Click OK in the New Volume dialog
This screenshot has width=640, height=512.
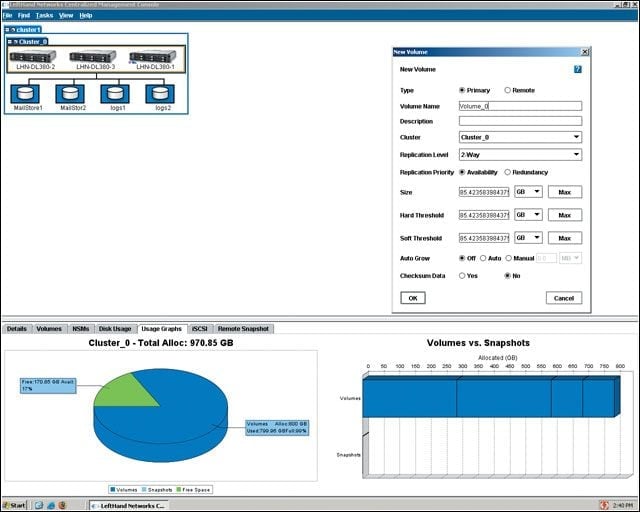point(413,298)
